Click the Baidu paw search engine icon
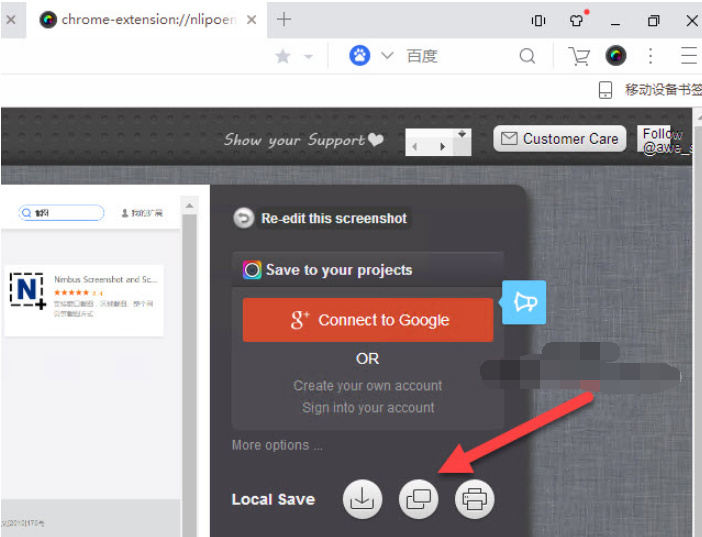This screenshot has width=702, height=537. tap(360, 56)
